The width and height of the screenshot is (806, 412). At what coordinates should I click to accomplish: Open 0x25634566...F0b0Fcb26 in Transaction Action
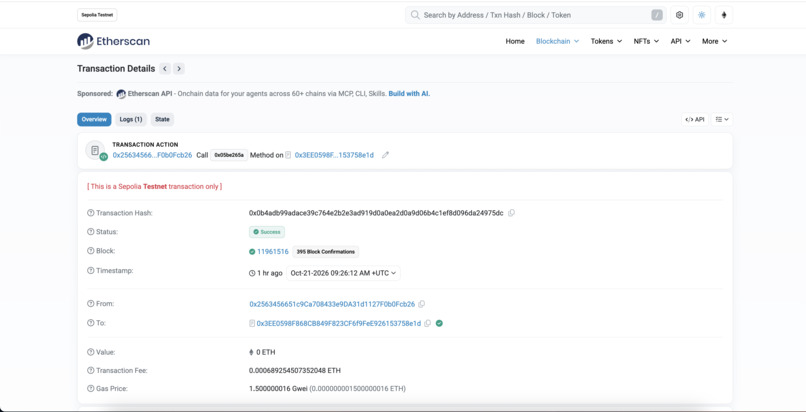click(152, 155)
